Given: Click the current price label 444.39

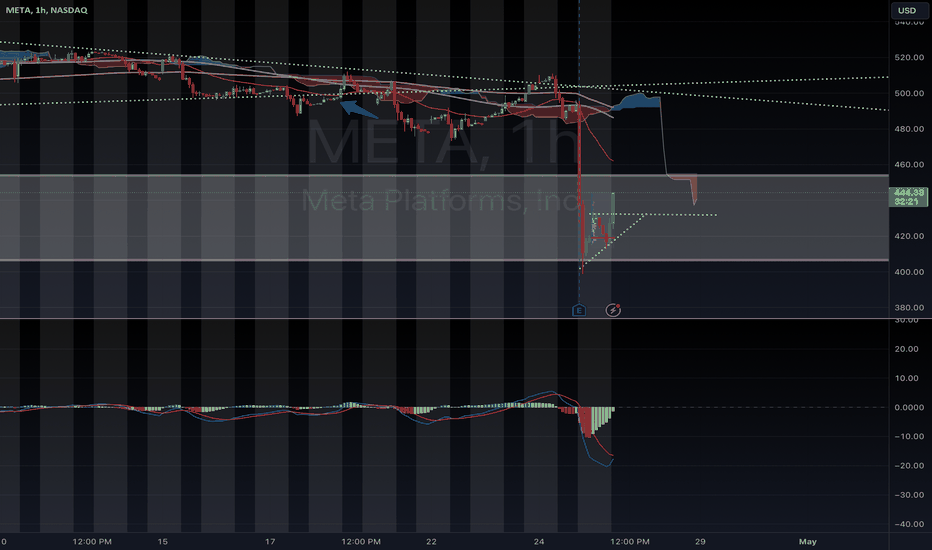Looking at the screenshot, I should click(909, 197).
